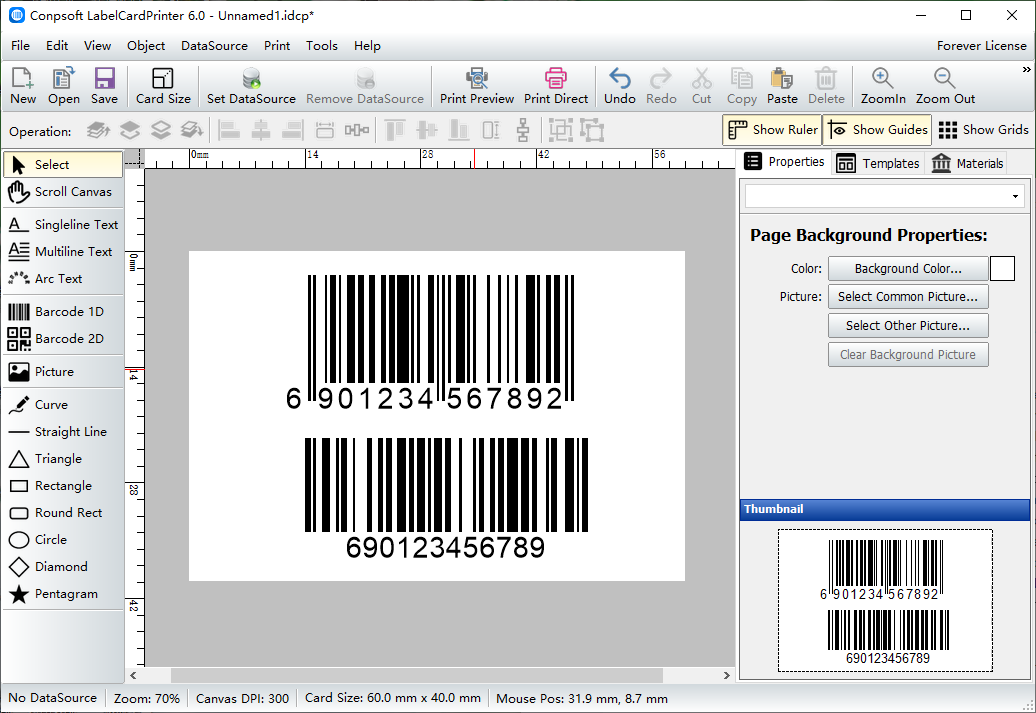The image size is (1036, 713).
Task: Switch to the Materials tab
Action: [967, 163]
